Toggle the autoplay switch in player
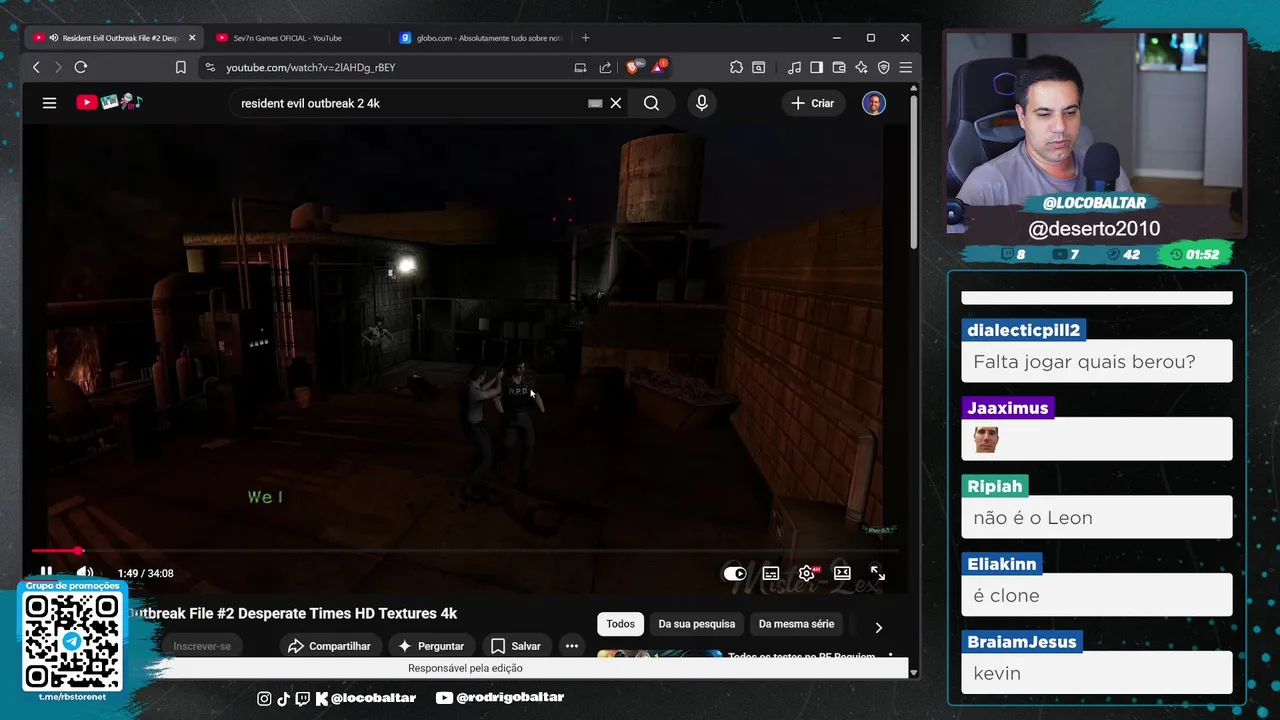Viewport: 1280px width, 720px height. [x=735, y=573]
